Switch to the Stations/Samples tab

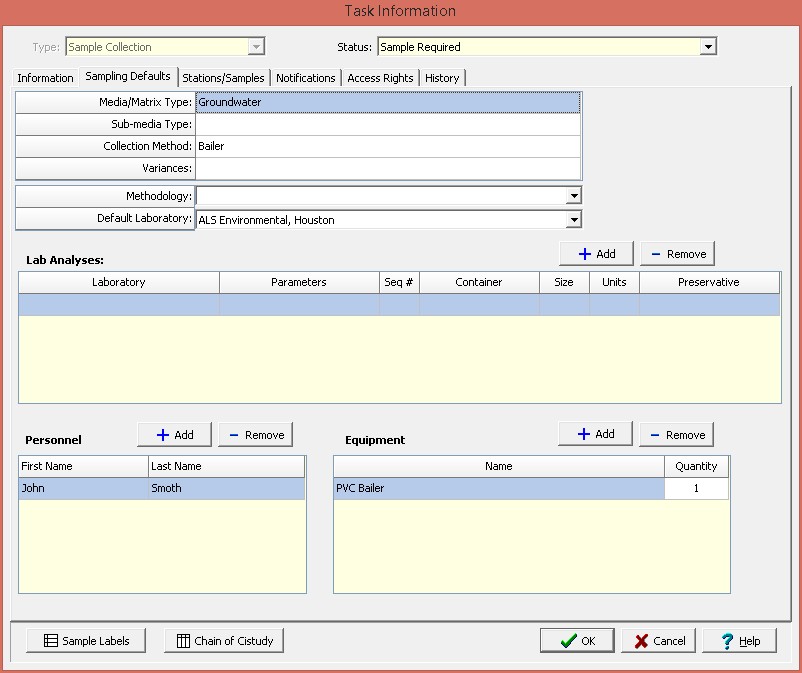tap(223, 78)
